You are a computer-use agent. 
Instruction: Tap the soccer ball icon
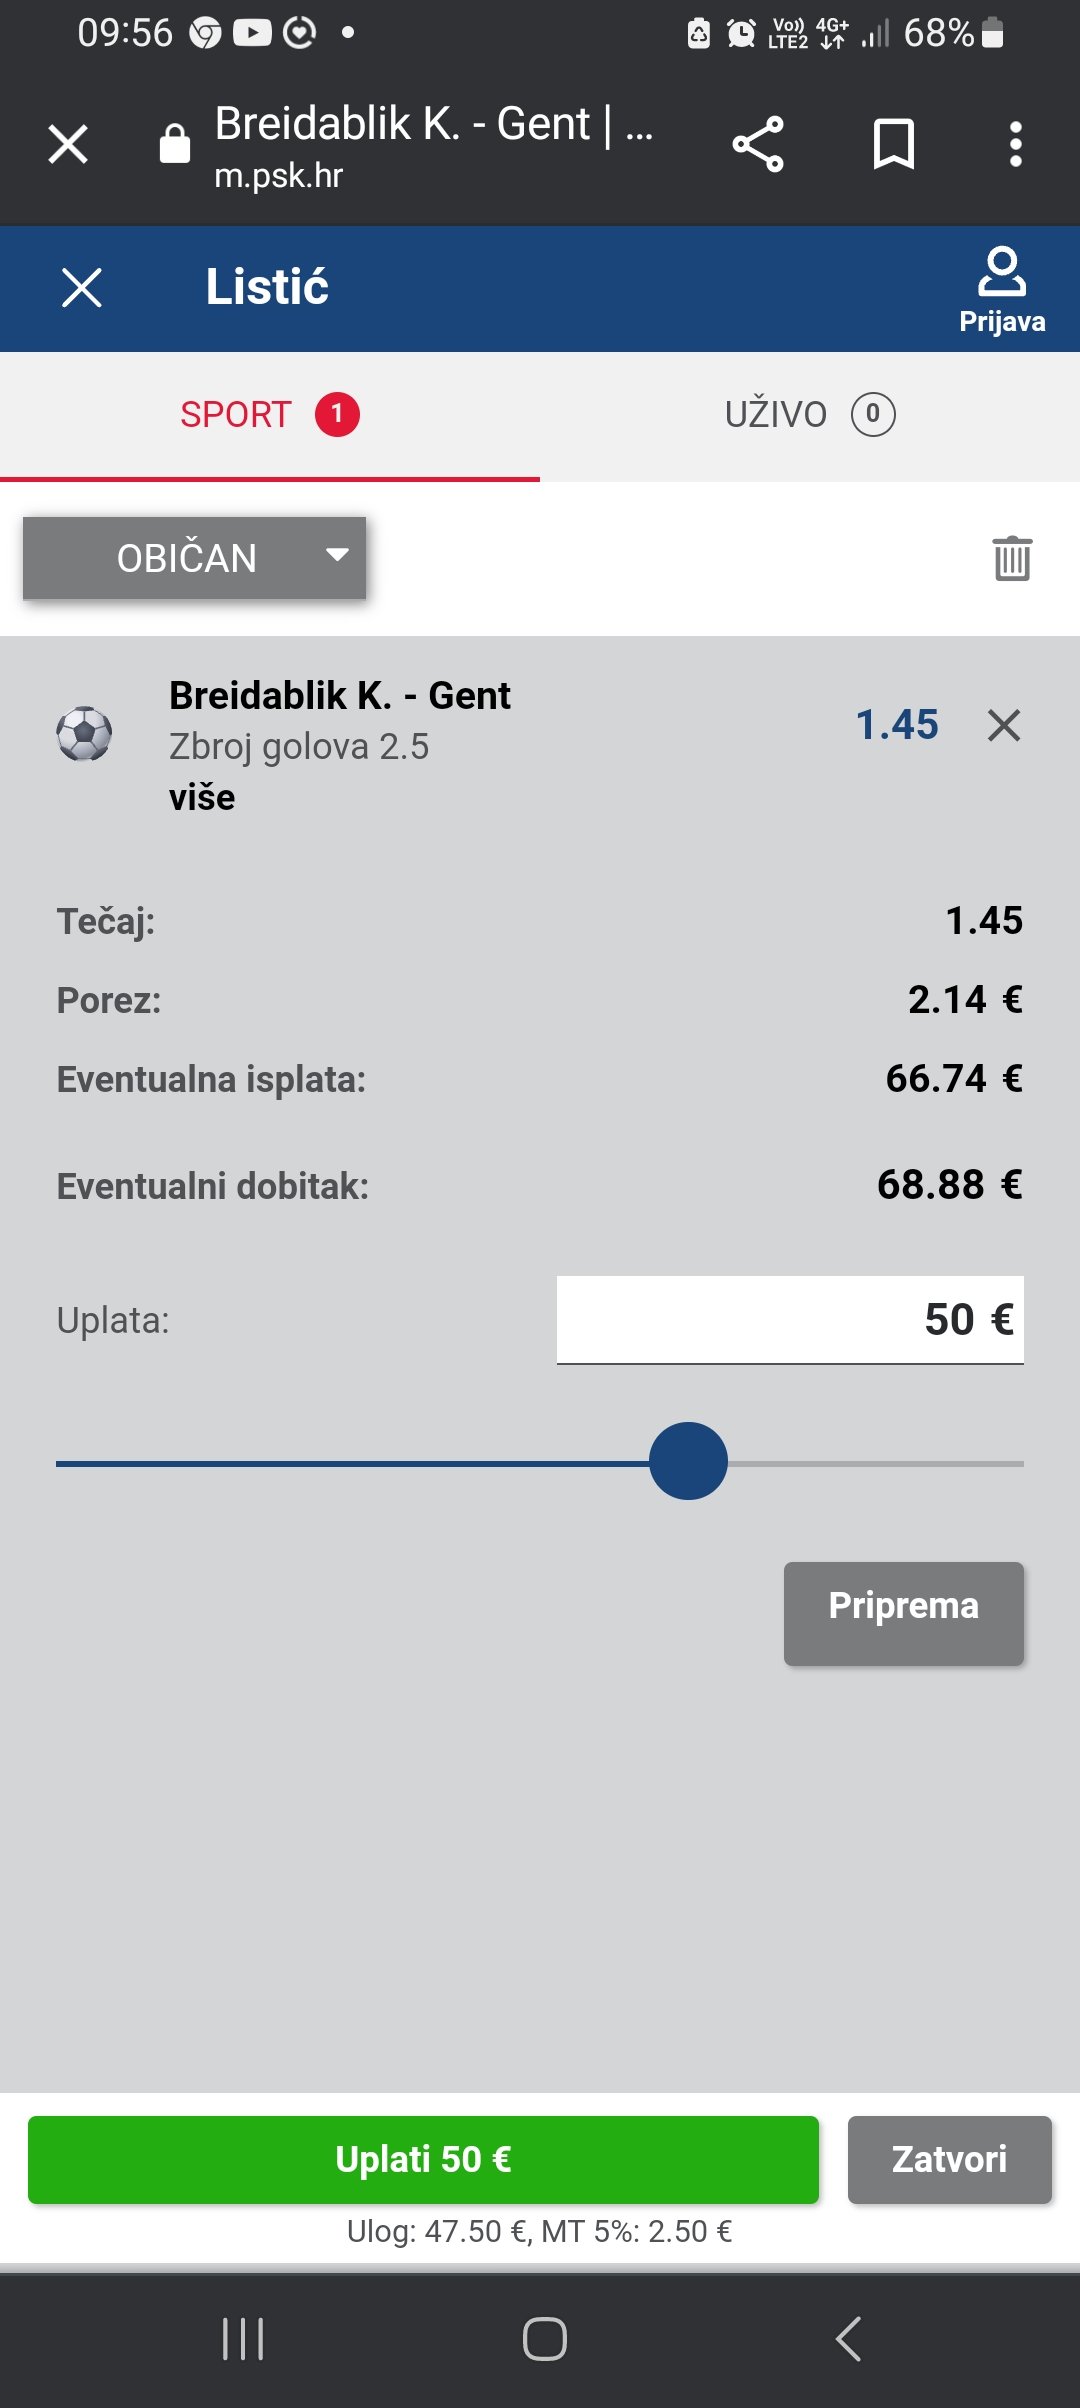[x=84, y=734]
